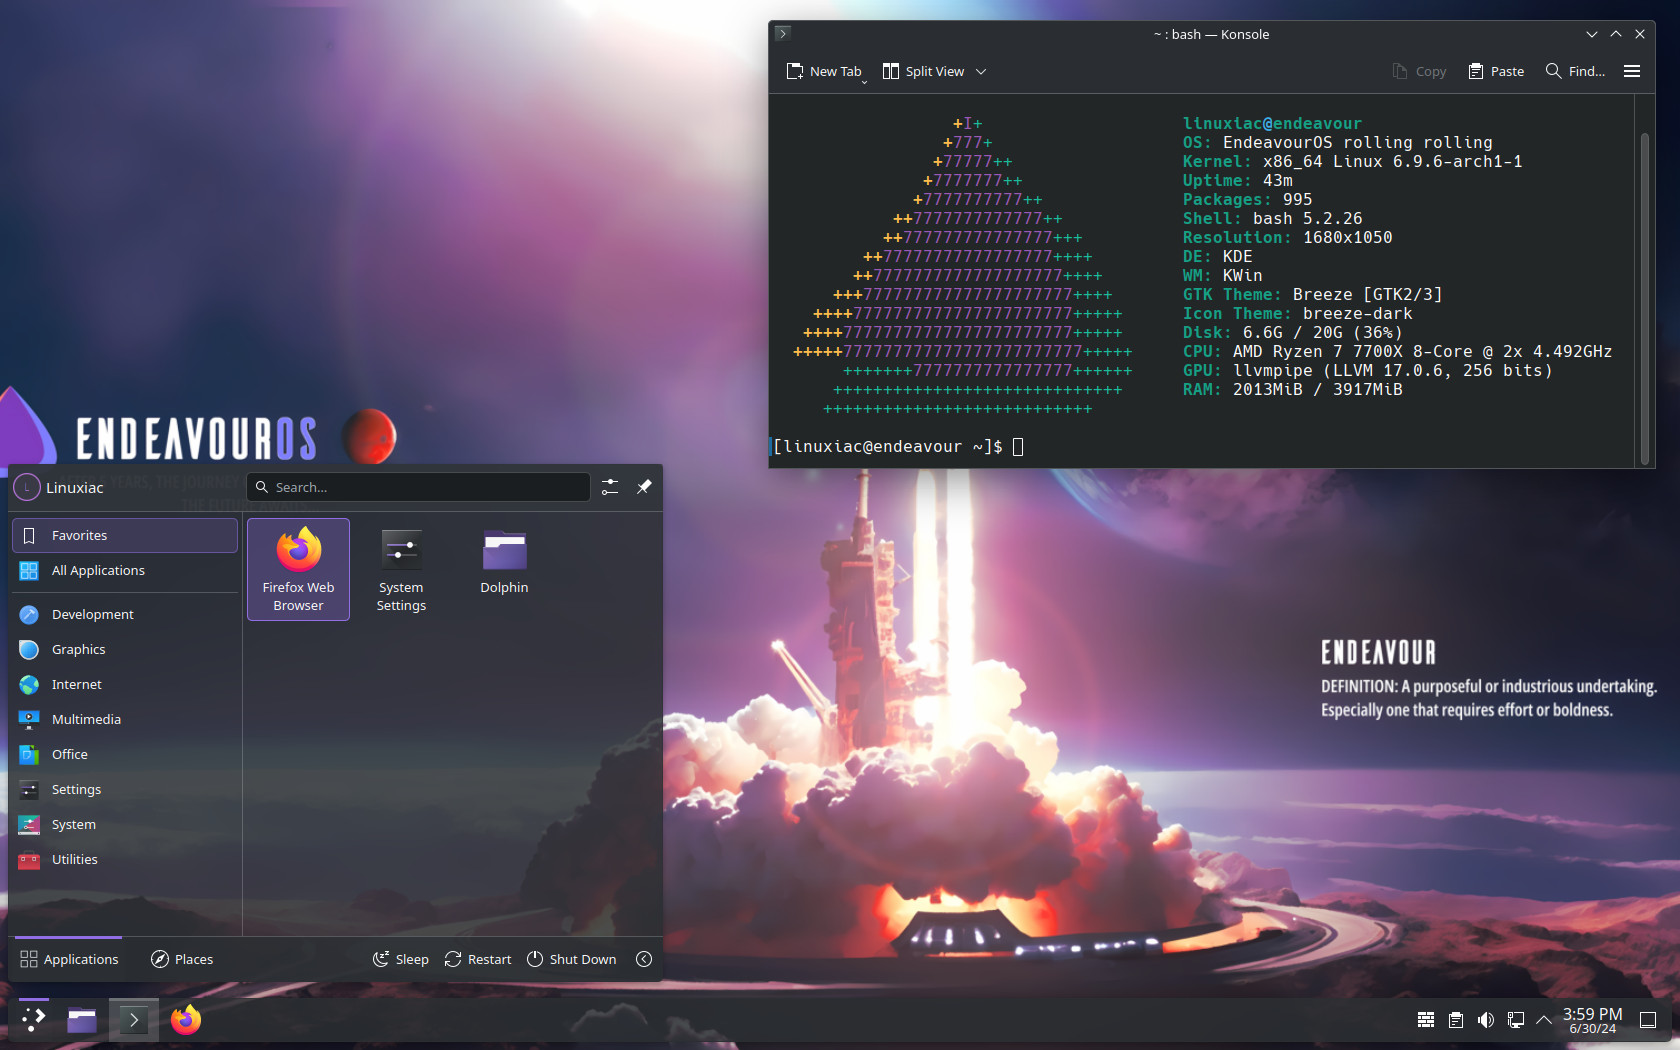Switch to the Places tab

[182, 959]
